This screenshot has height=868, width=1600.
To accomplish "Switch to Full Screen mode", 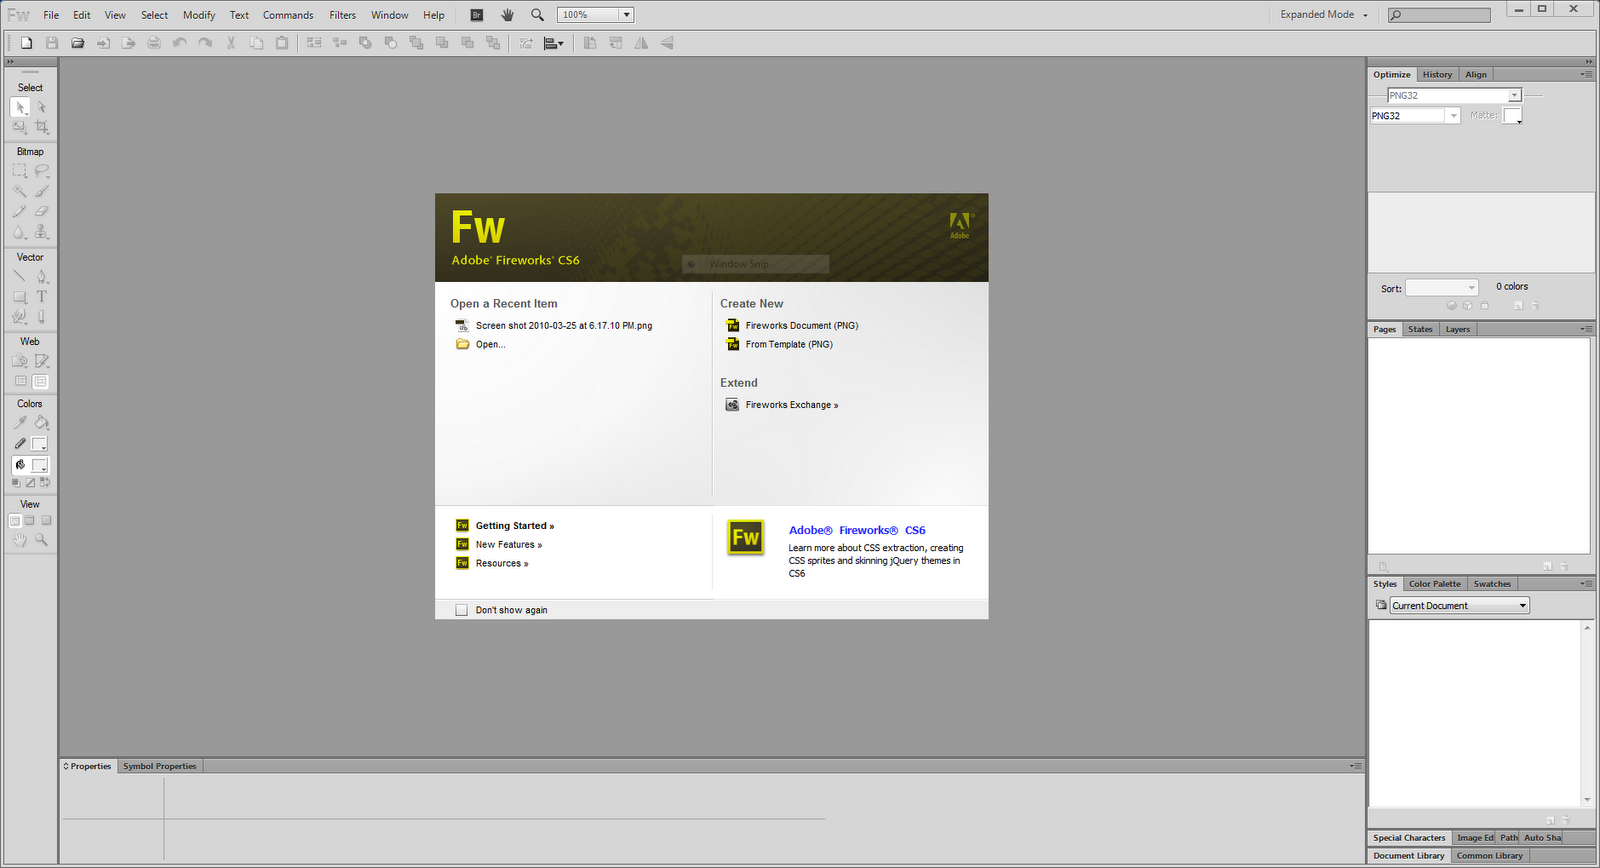I will (x=46, y=521).
